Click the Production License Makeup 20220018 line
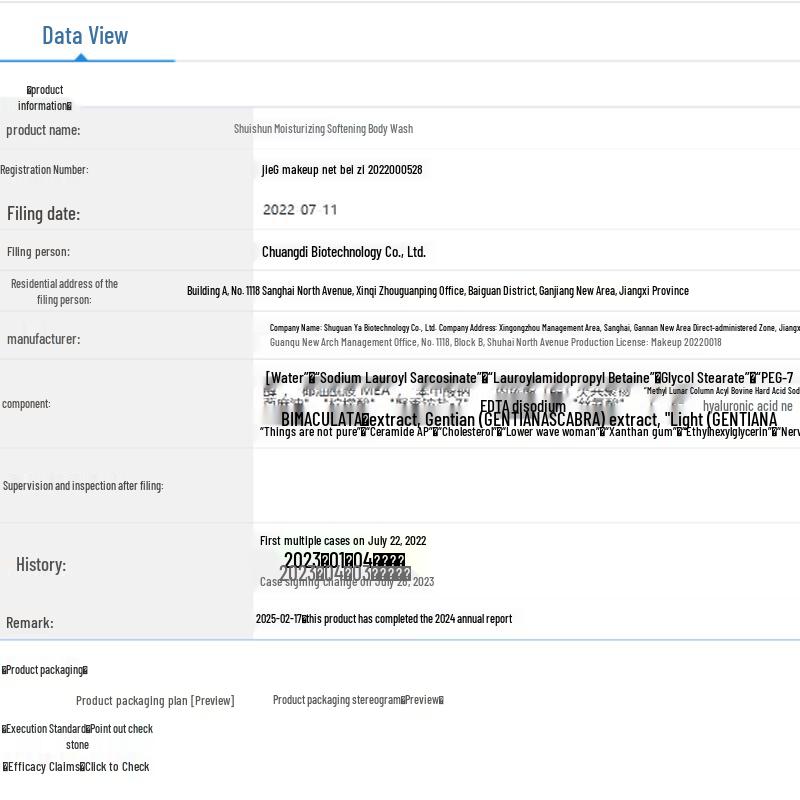 (x=495, y=343)
